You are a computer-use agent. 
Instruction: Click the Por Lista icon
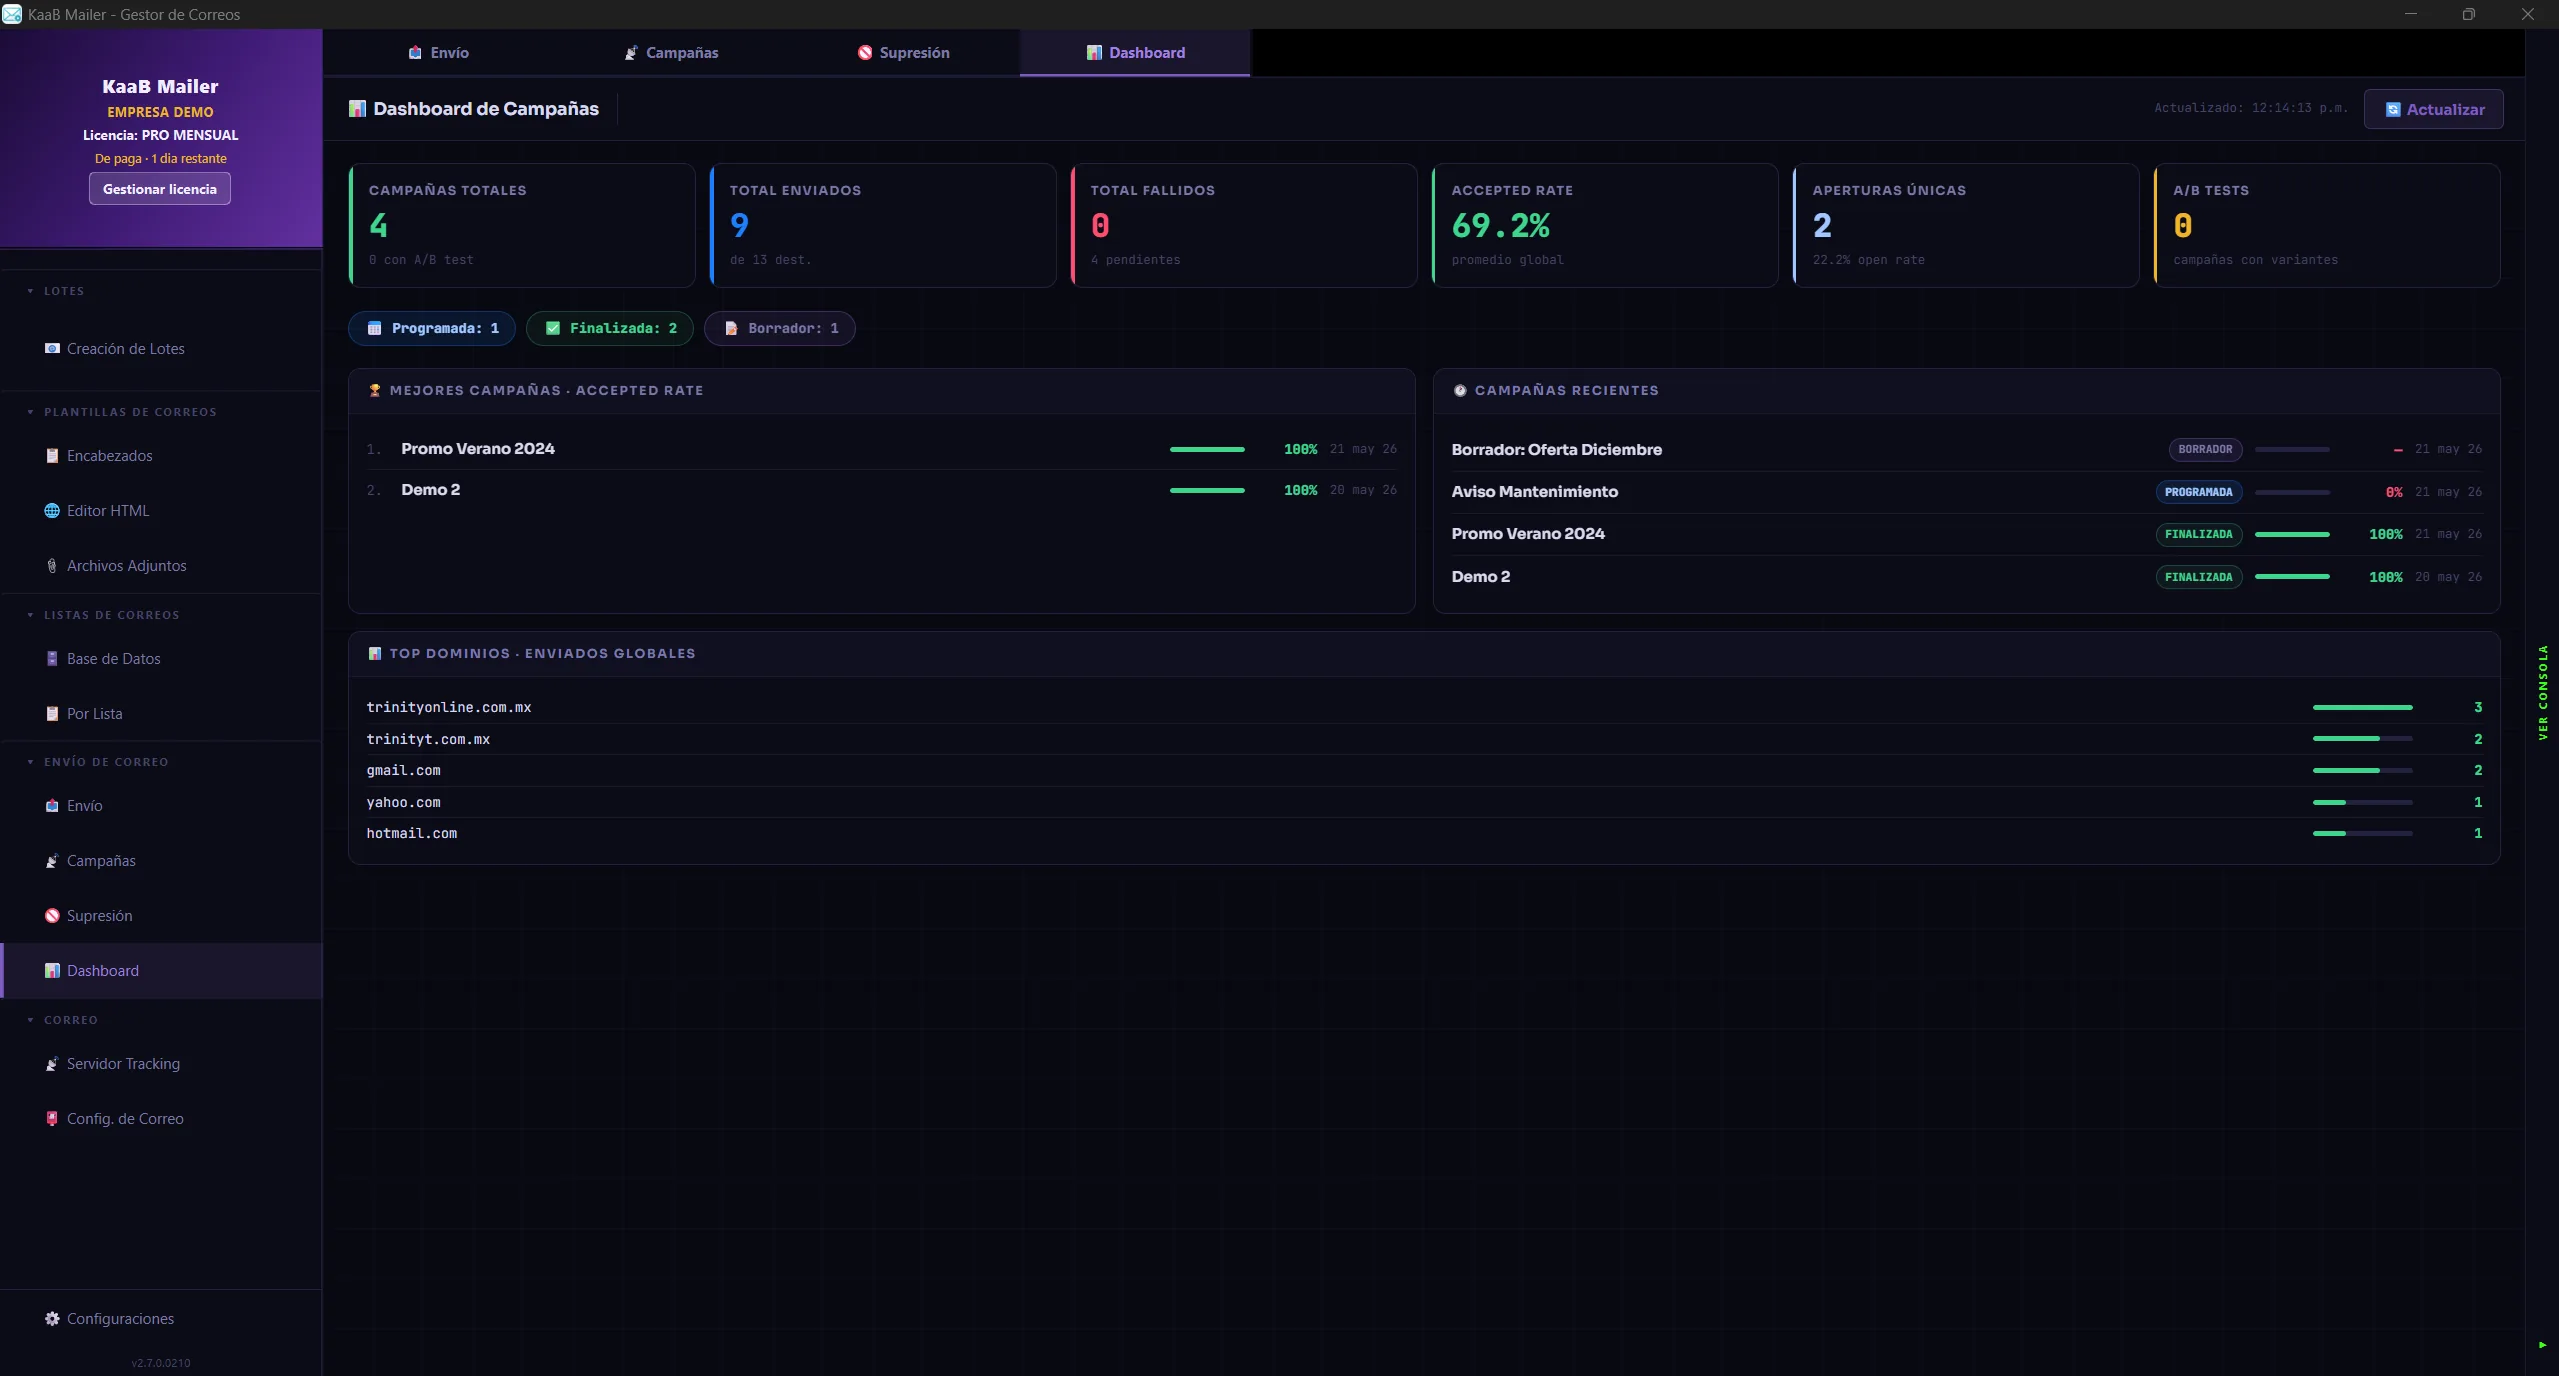[x=52, y=714]
